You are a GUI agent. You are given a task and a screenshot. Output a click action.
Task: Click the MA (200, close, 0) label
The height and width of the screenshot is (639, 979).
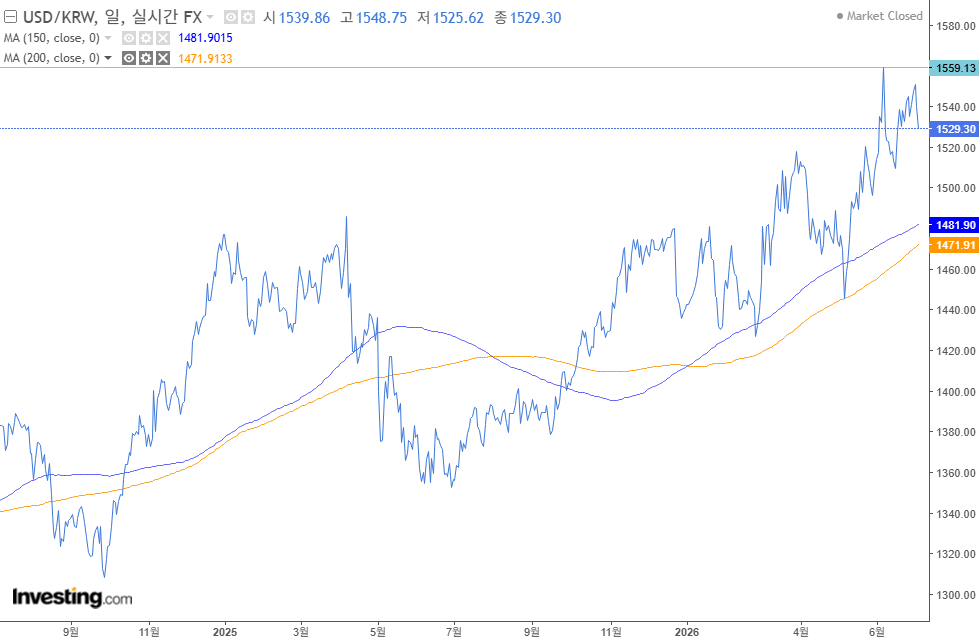tap(52, 58)
